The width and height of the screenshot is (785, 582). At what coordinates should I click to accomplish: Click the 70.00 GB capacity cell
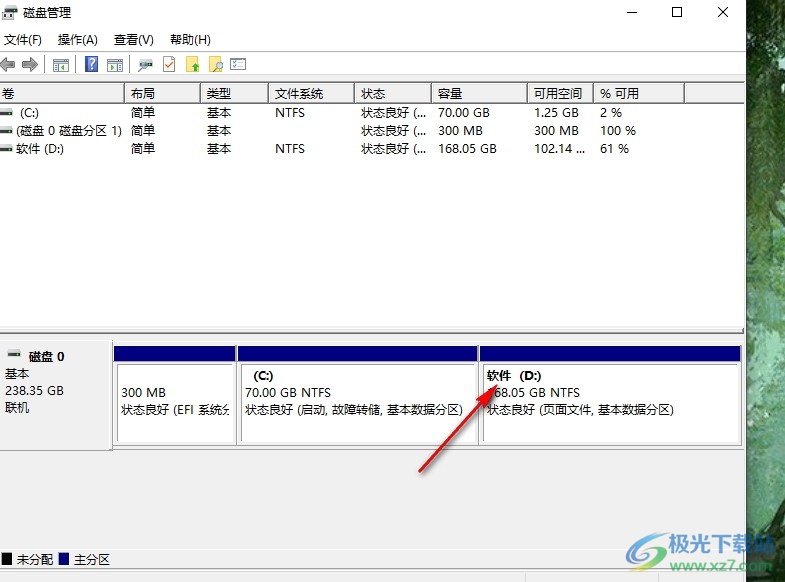pos(464,113)
